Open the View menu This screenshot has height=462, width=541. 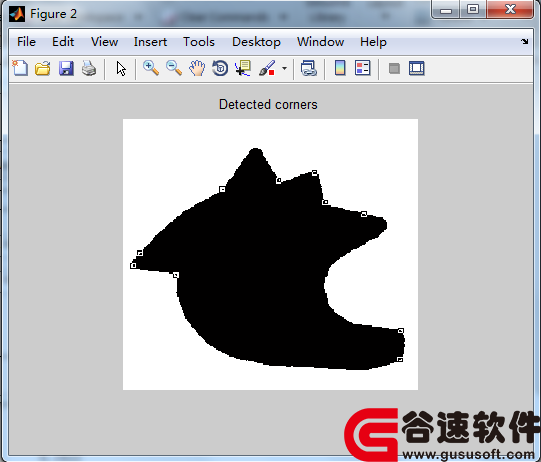coord(104,42)
